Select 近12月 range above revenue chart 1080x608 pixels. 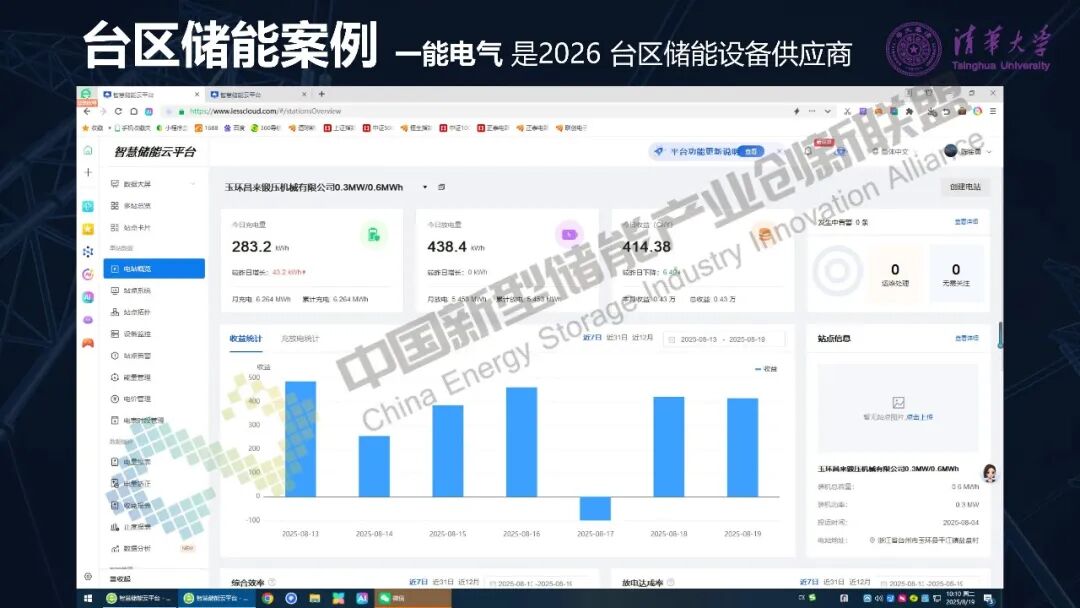click(642, 337)
